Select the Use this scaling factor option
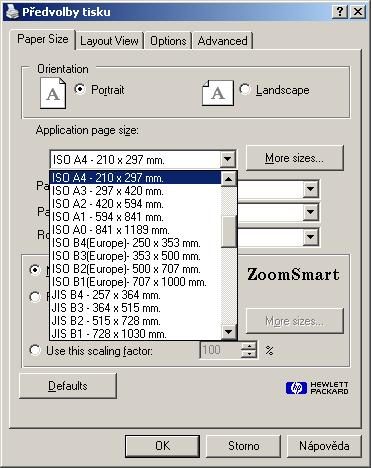The width and height of the screenshot is (371, 468). (x=35, y=350)
